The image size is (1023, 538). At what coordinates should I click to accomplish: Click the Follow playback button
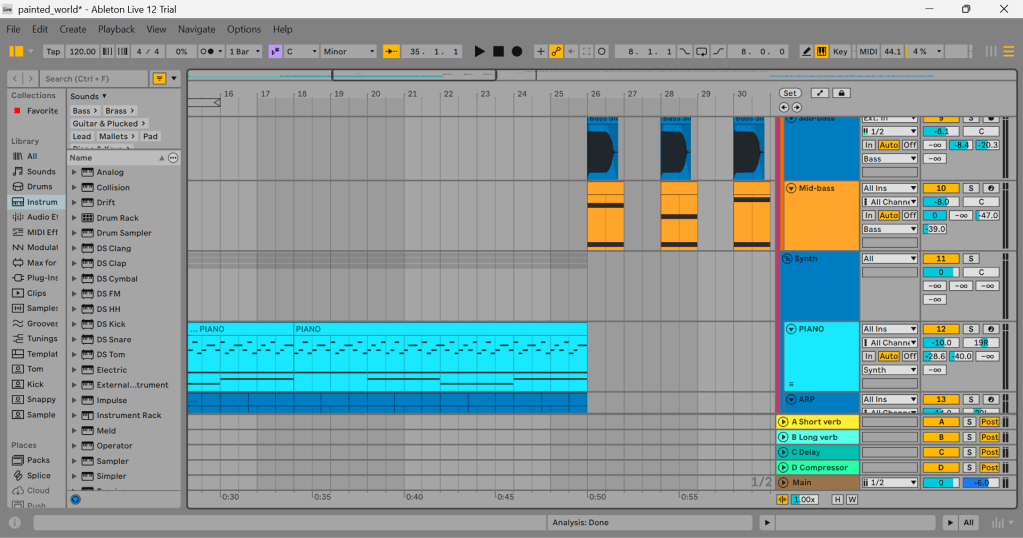tap(391, 51)
